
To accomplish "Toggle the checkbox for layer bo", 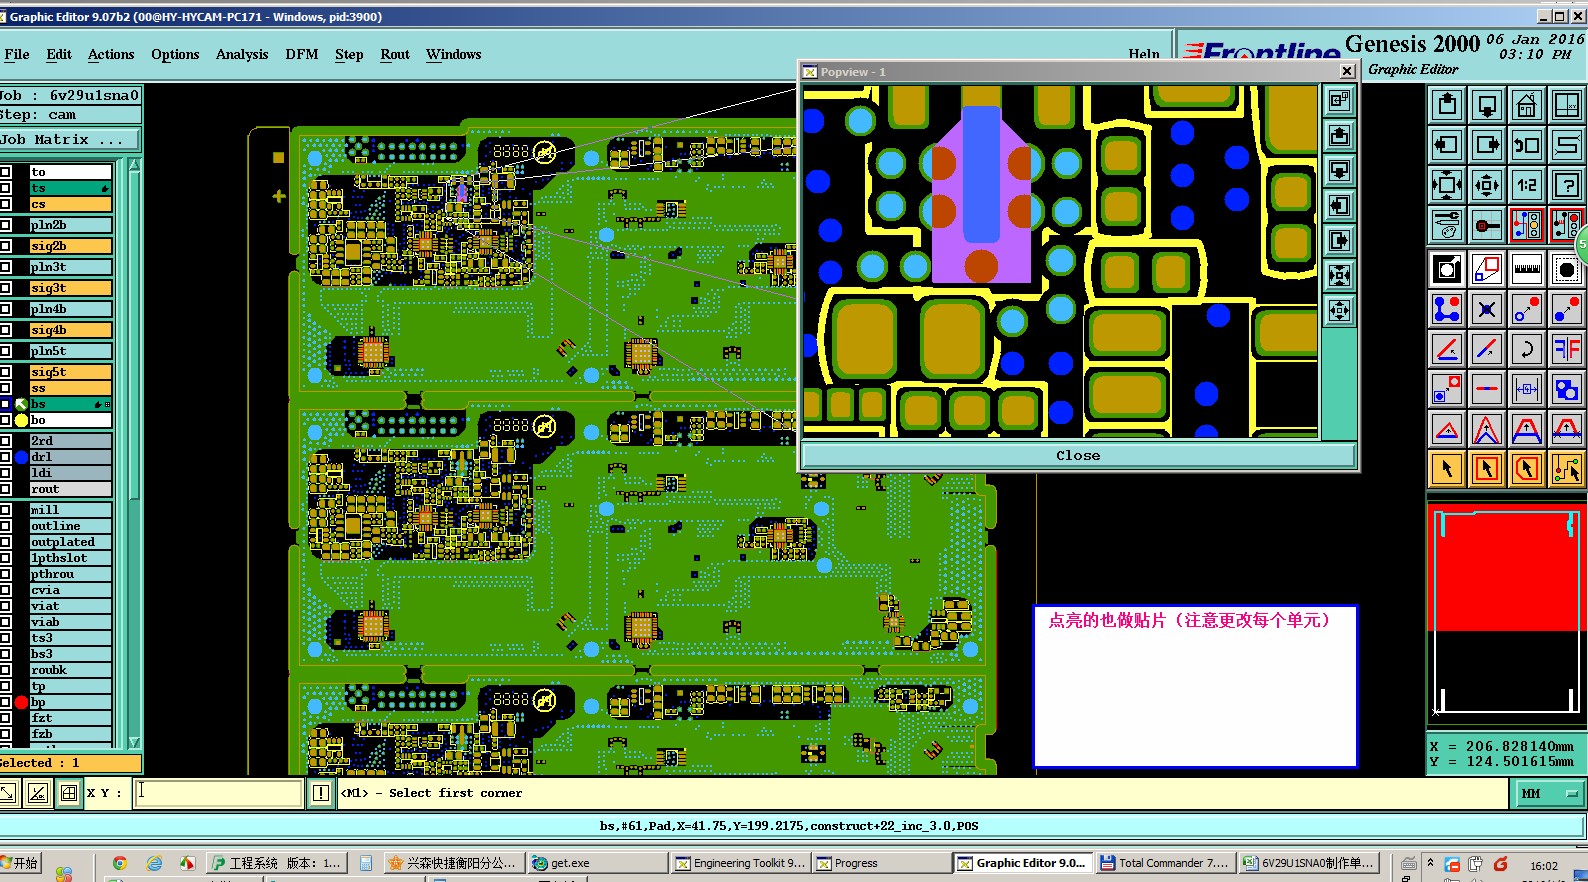I will point(6,420).
